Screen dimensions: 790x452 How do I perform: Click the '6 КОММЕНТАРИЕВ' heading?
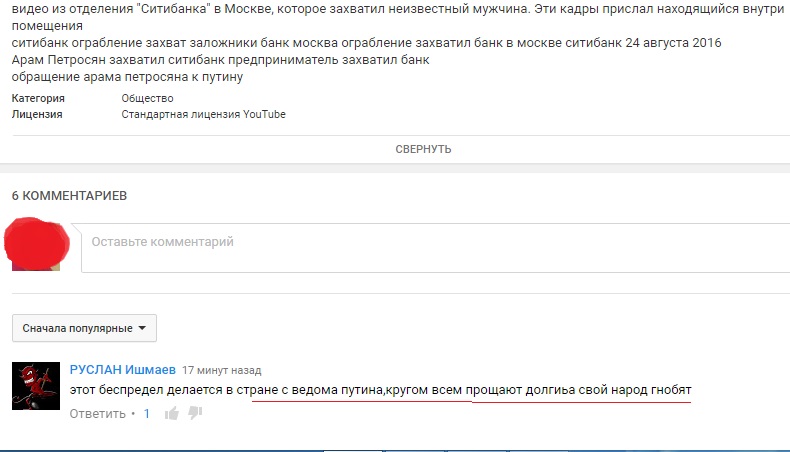tap(69, 196)
